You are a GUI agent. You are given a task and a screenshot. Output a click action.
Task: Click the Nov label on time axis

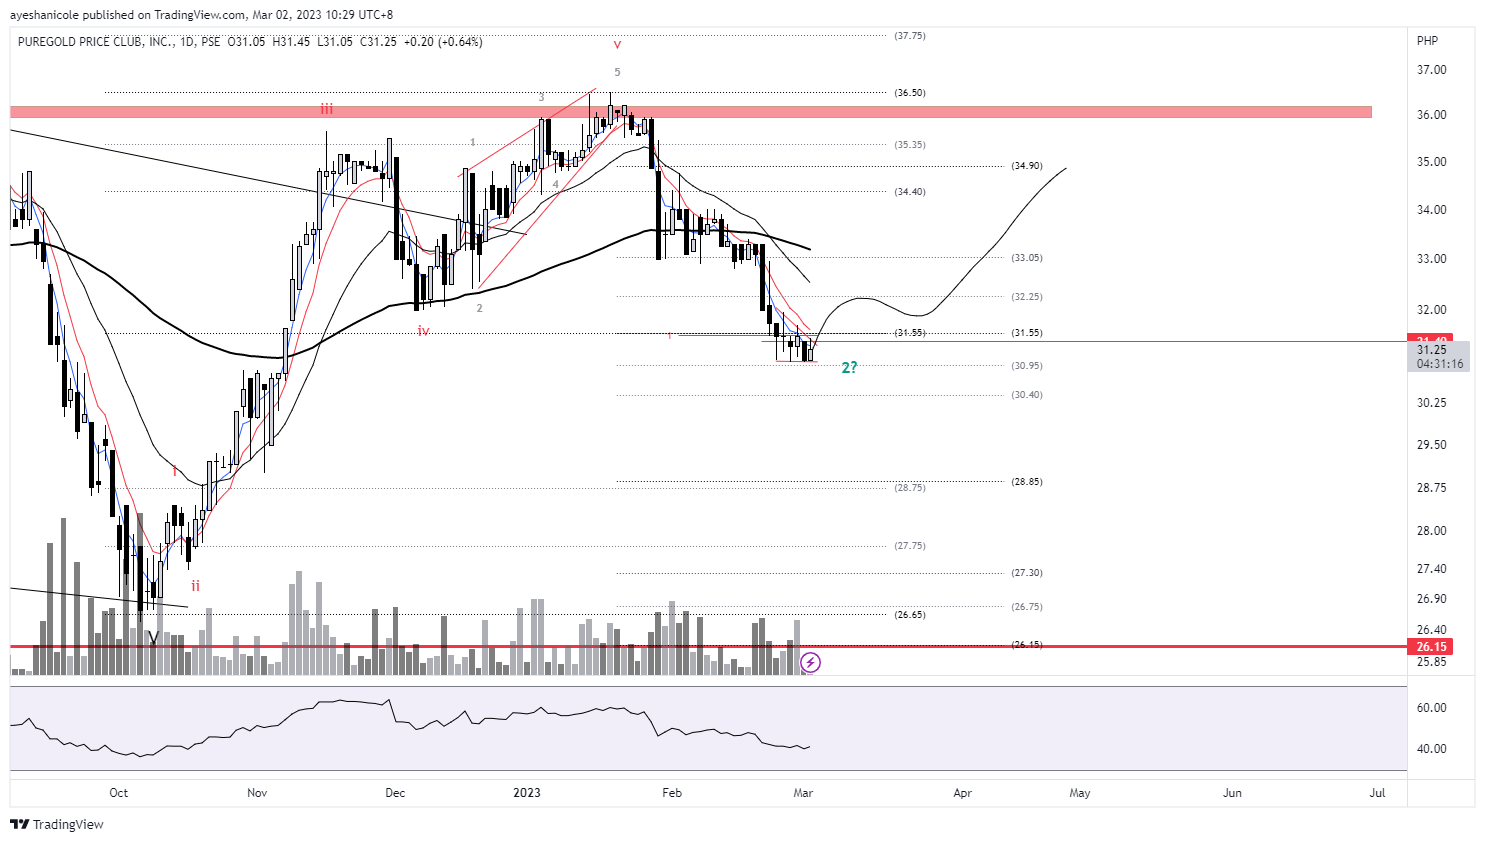click(x=257, y=793)
